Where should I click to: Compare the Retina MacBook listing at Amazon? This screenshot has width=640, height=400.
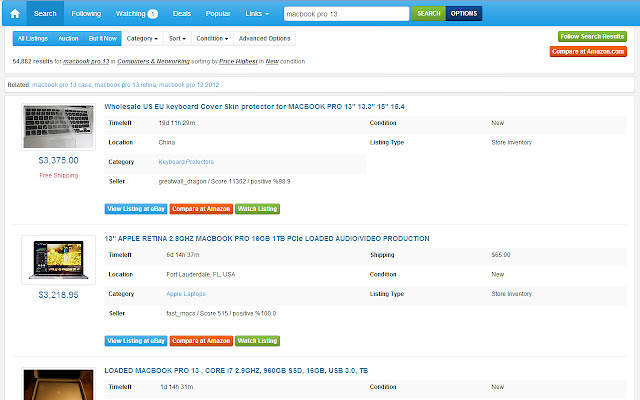(201, 341)
